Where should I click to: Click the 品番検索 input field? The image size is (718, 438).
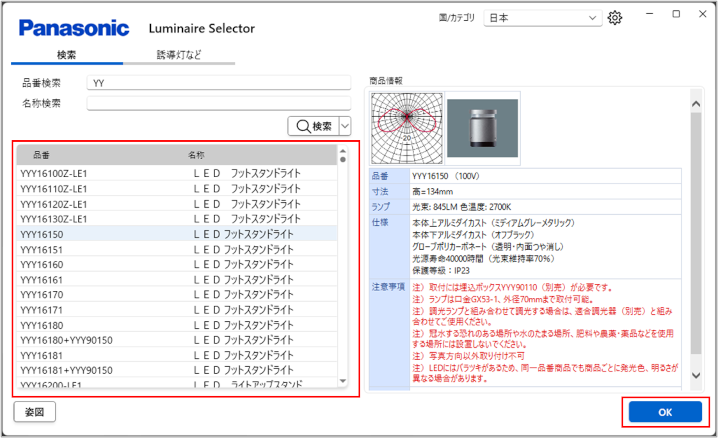218,84
